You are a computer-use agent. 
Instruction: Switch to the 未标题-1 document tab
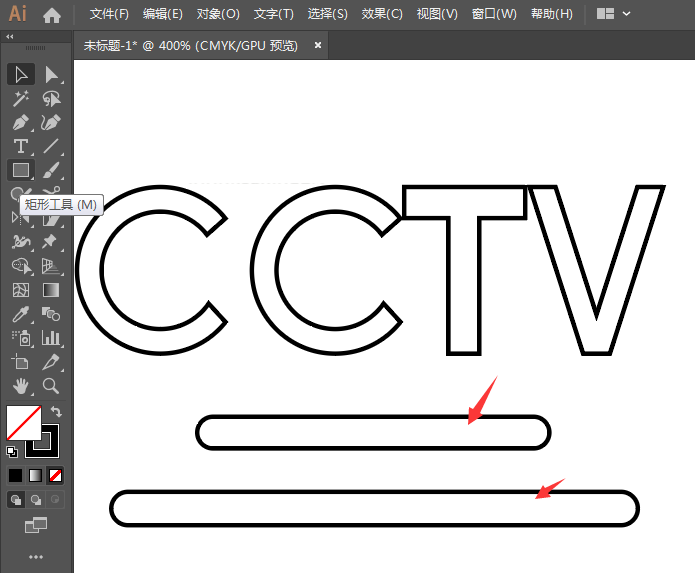pyautogui.click(x=191, y=45)
